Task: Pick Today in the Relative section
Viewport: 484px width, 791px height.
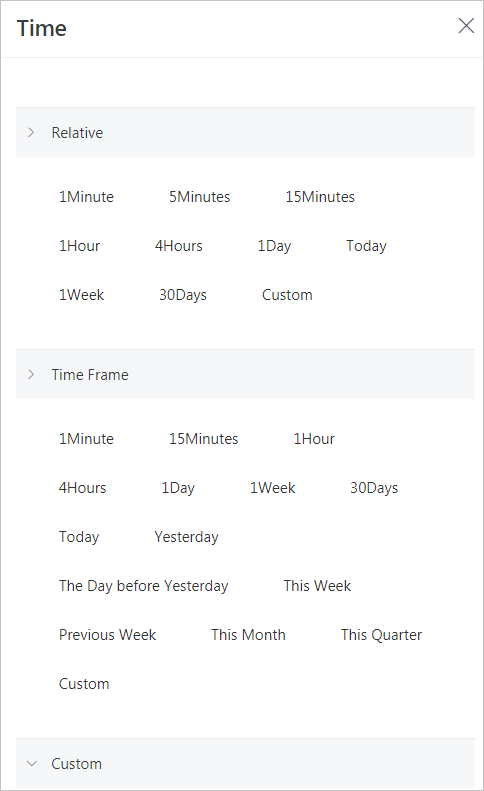Action: coord(366,246)
